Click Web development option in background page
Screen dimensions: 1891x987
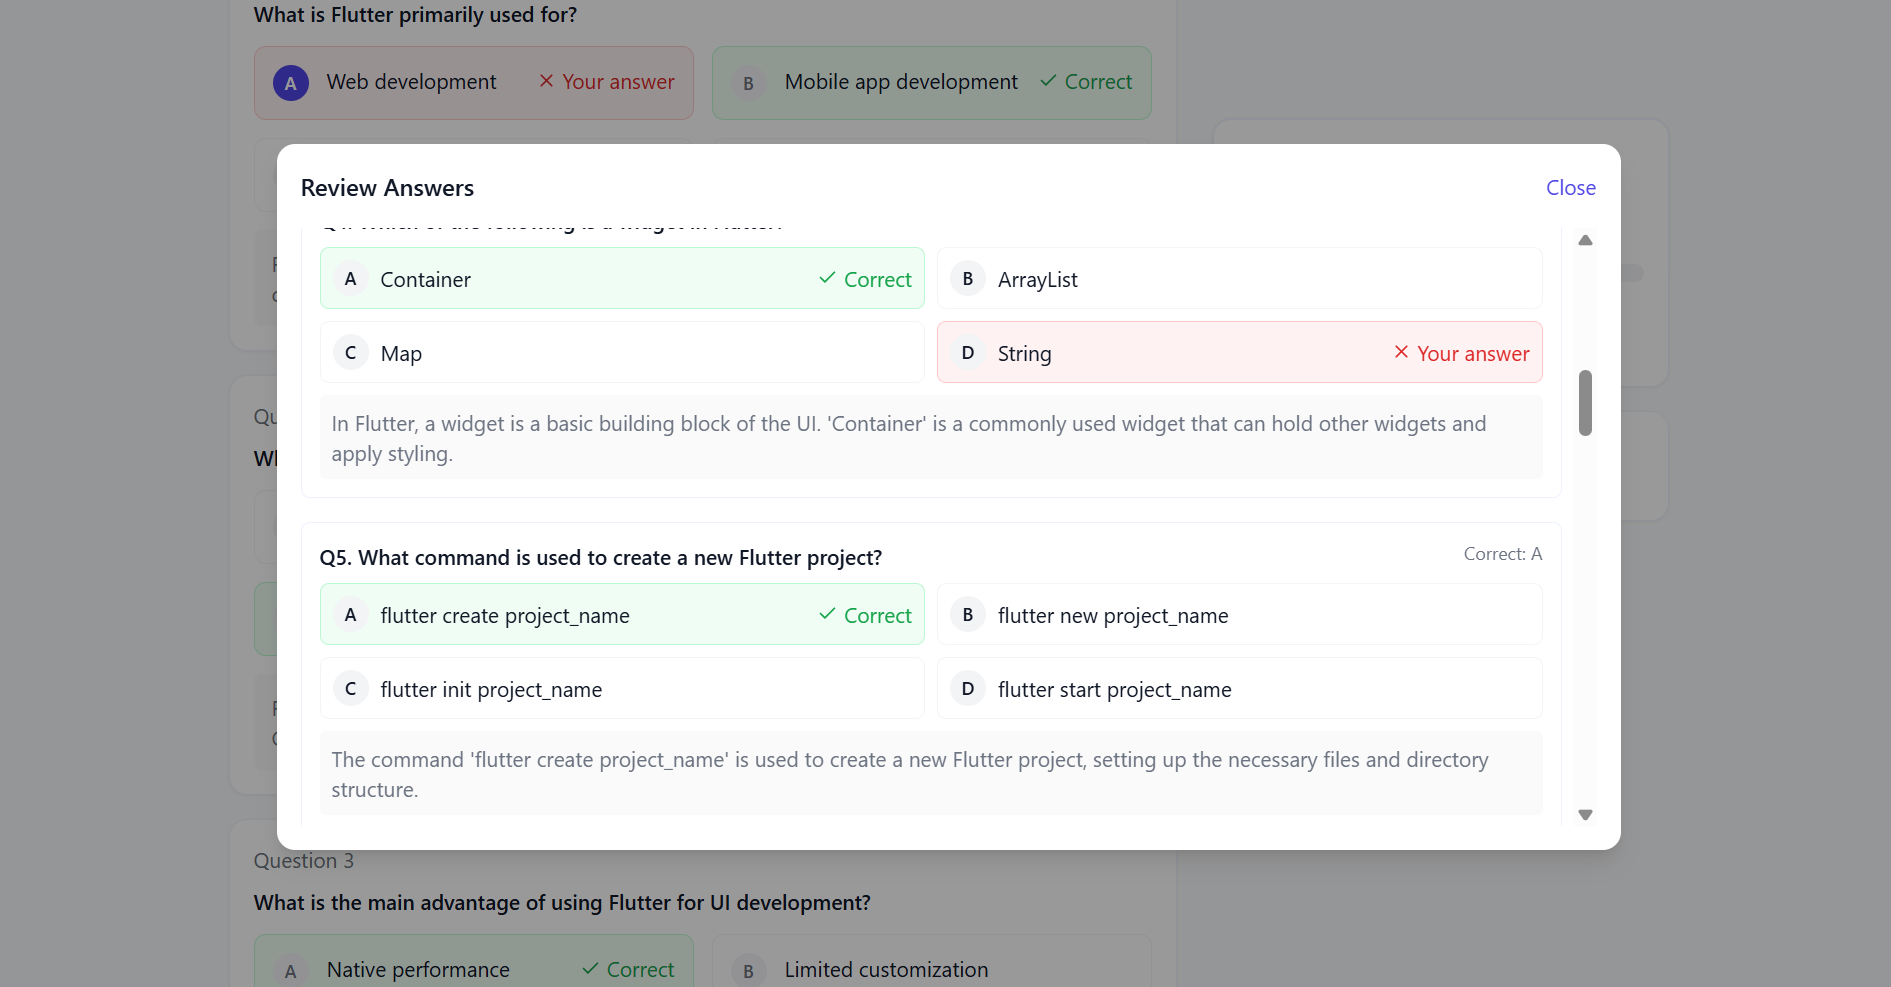tap(473, 83)
